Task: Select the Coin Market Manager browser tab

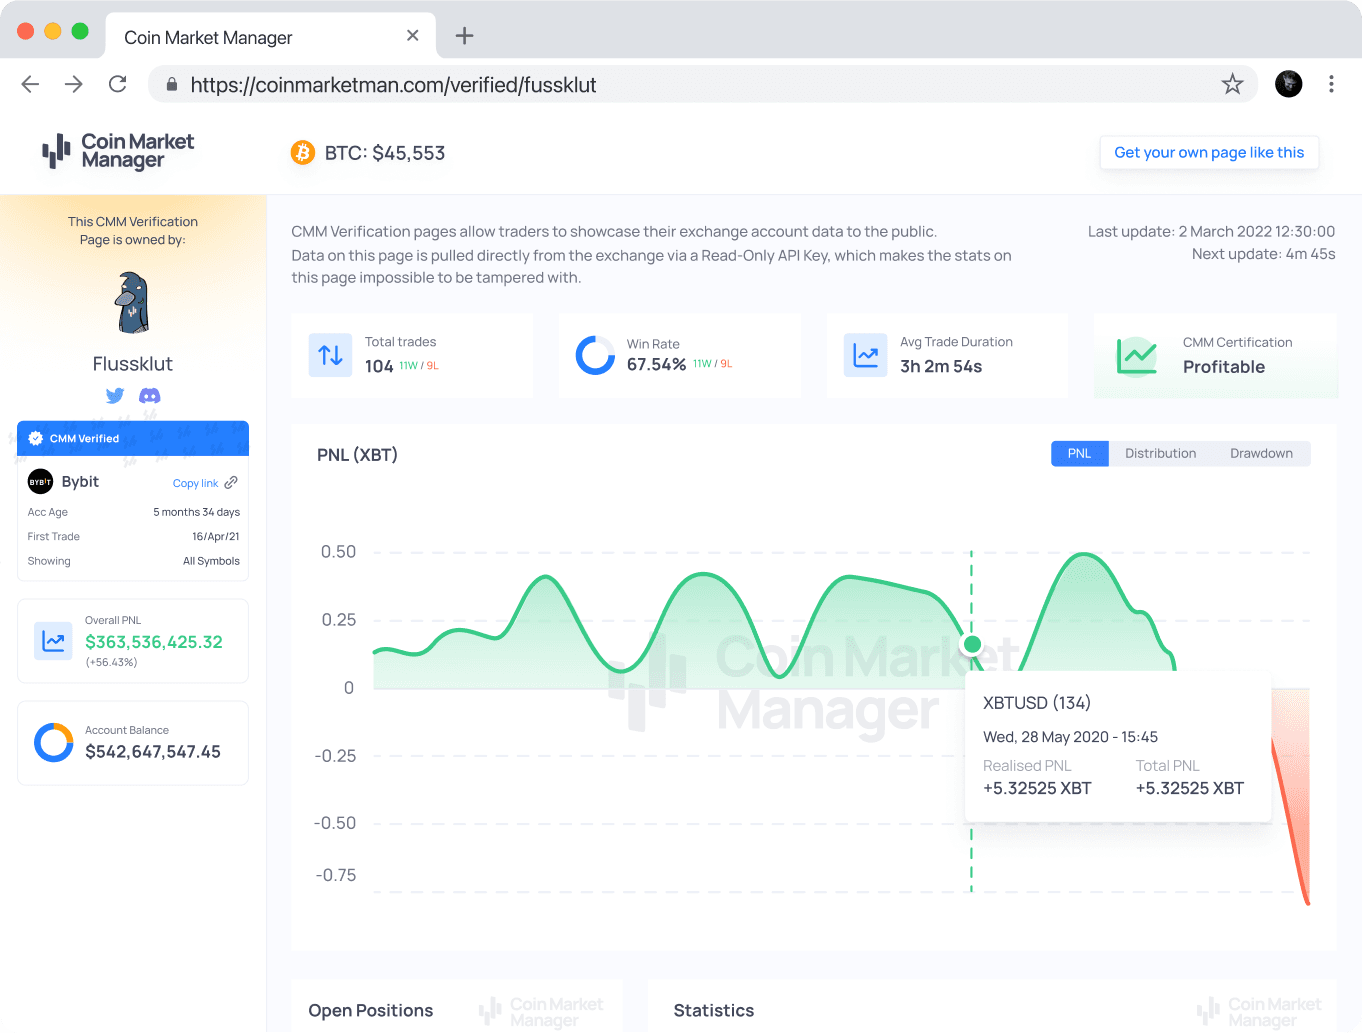Action: (270, 36)
